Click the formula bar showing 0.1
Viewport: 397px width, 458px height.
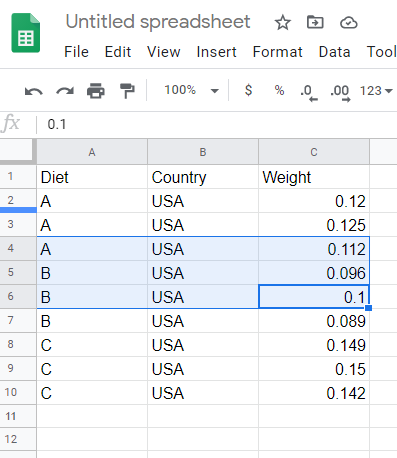click(x=217, y=124)
